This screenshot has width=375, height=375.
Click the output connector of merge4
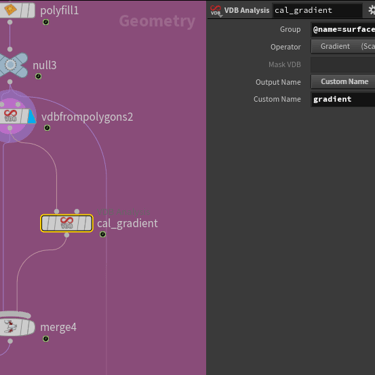[x=10, y=341]
